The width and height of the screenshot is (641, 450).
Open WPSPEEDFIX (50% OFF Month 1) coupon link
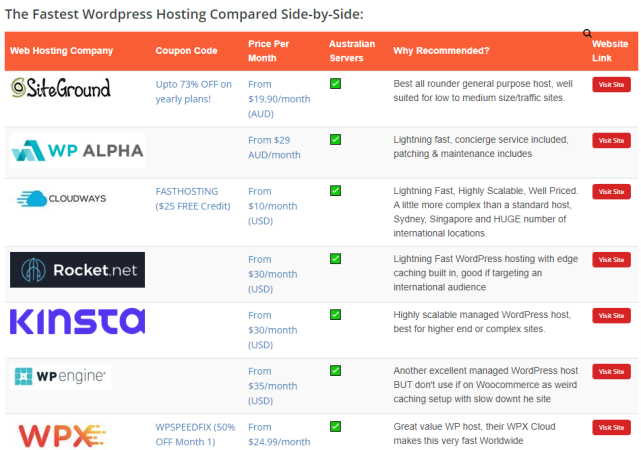(195, 434)
